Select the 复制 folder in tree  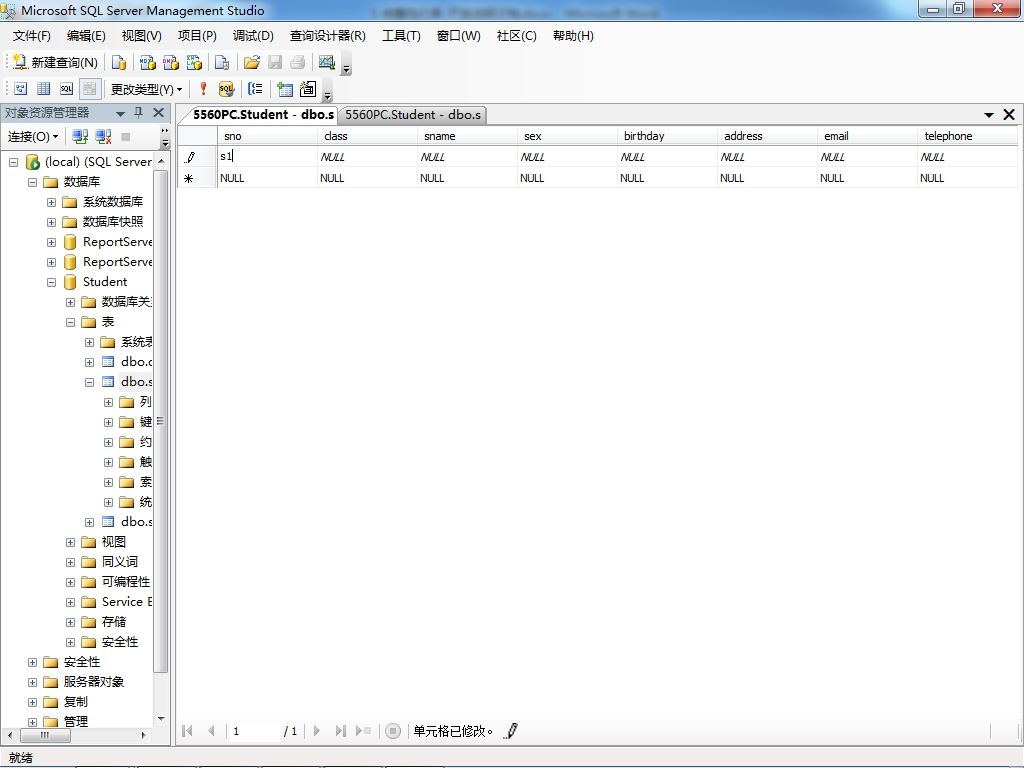(x=75, y=702)
